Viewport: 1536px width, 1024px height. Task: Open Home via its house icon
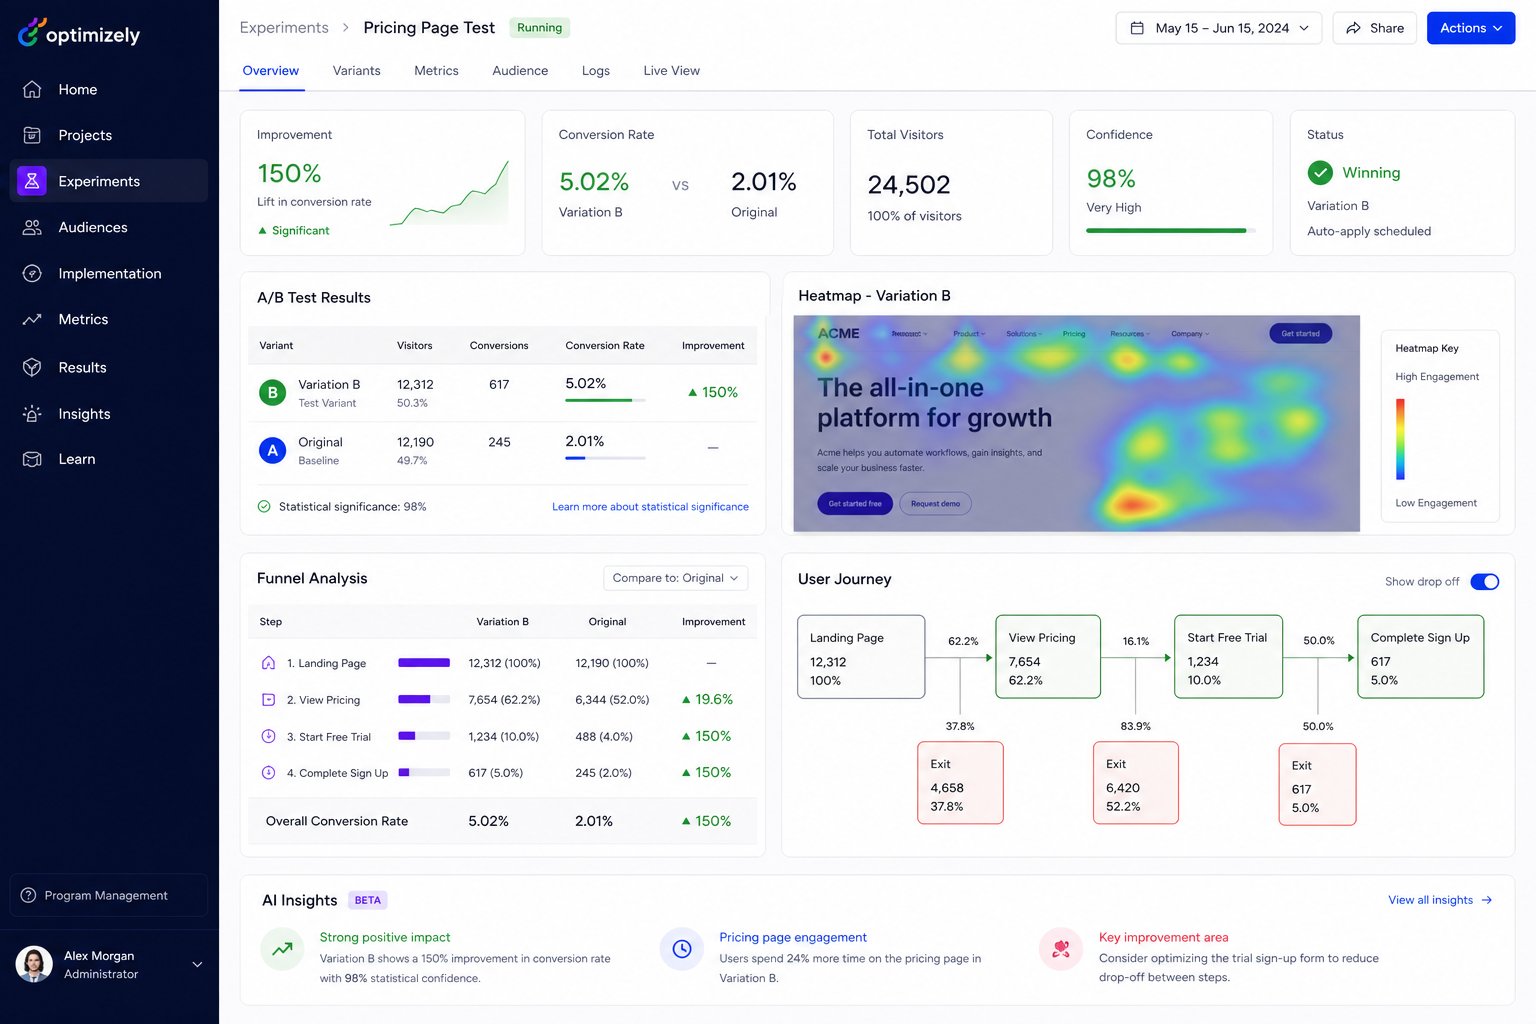(32, 89)
